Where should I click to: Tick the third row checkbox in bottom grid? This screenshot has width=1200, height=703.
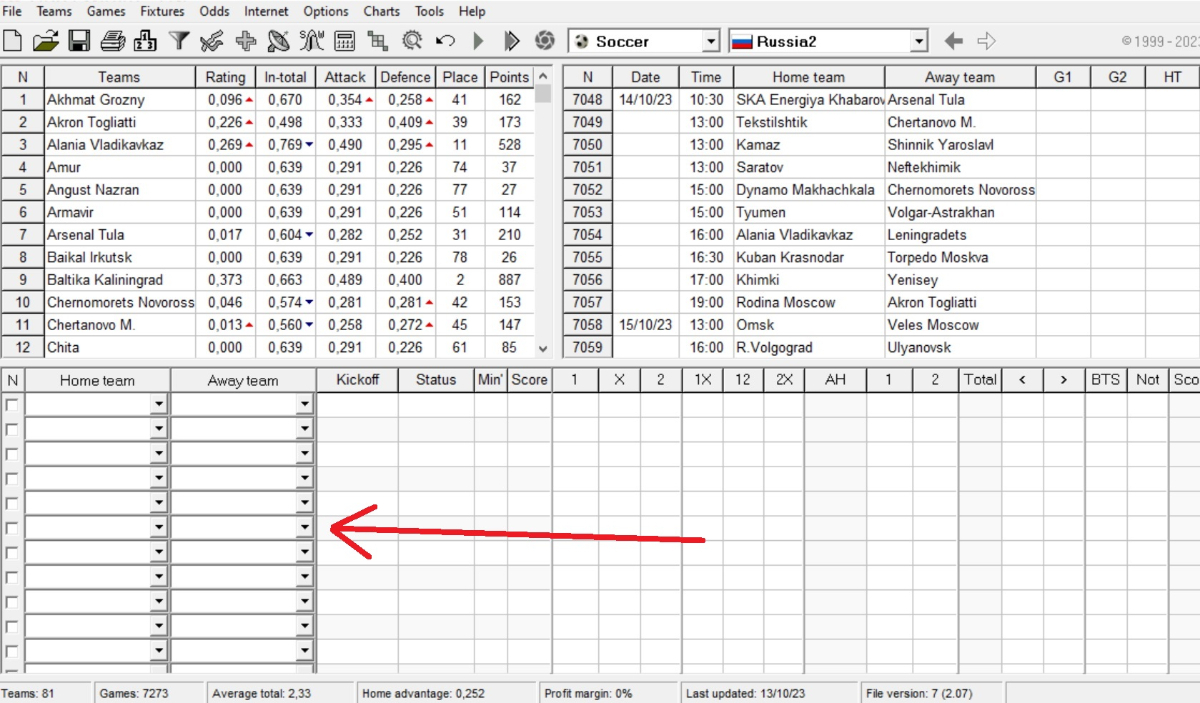(x=12, y=454)
